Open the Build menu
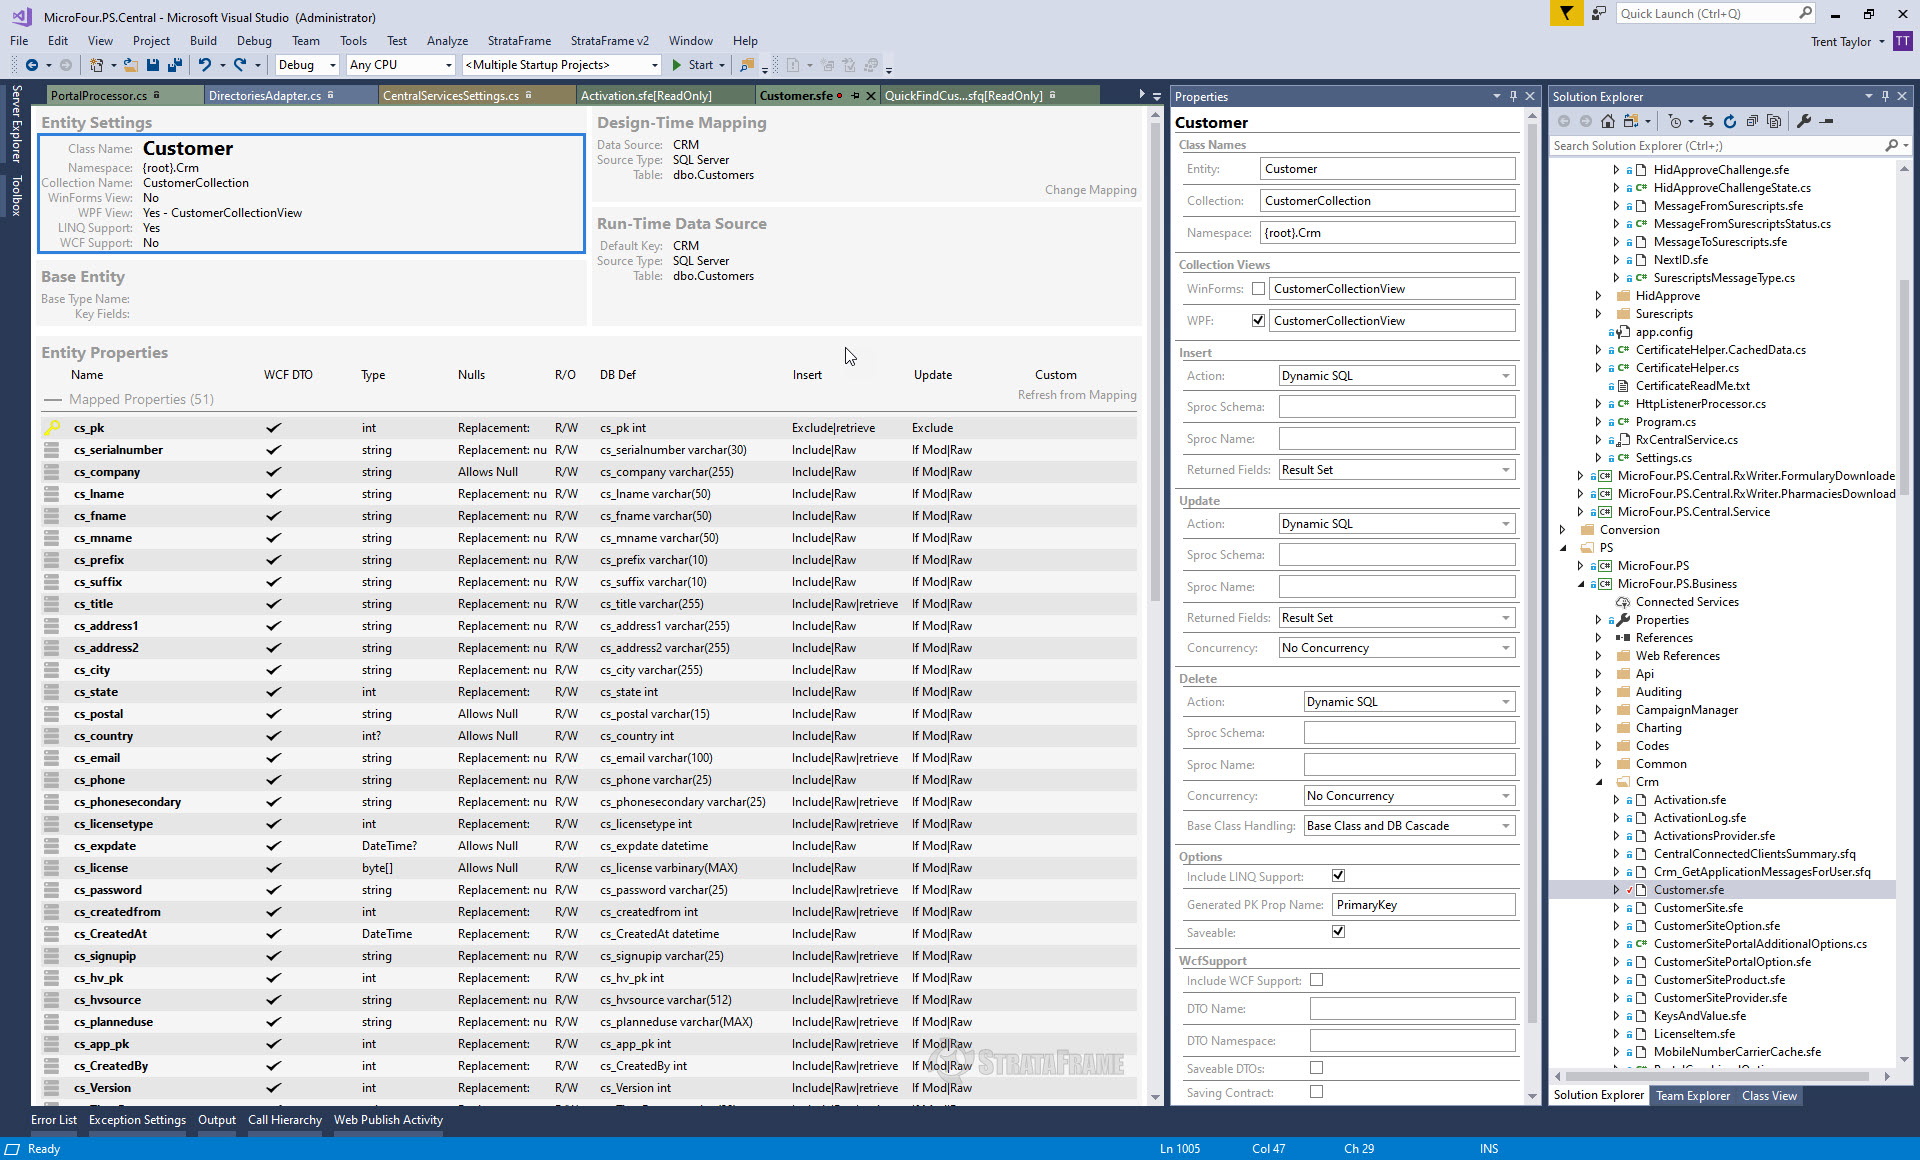The image size is (1920, 1160). pyautogui.click(x=203, y=41)
